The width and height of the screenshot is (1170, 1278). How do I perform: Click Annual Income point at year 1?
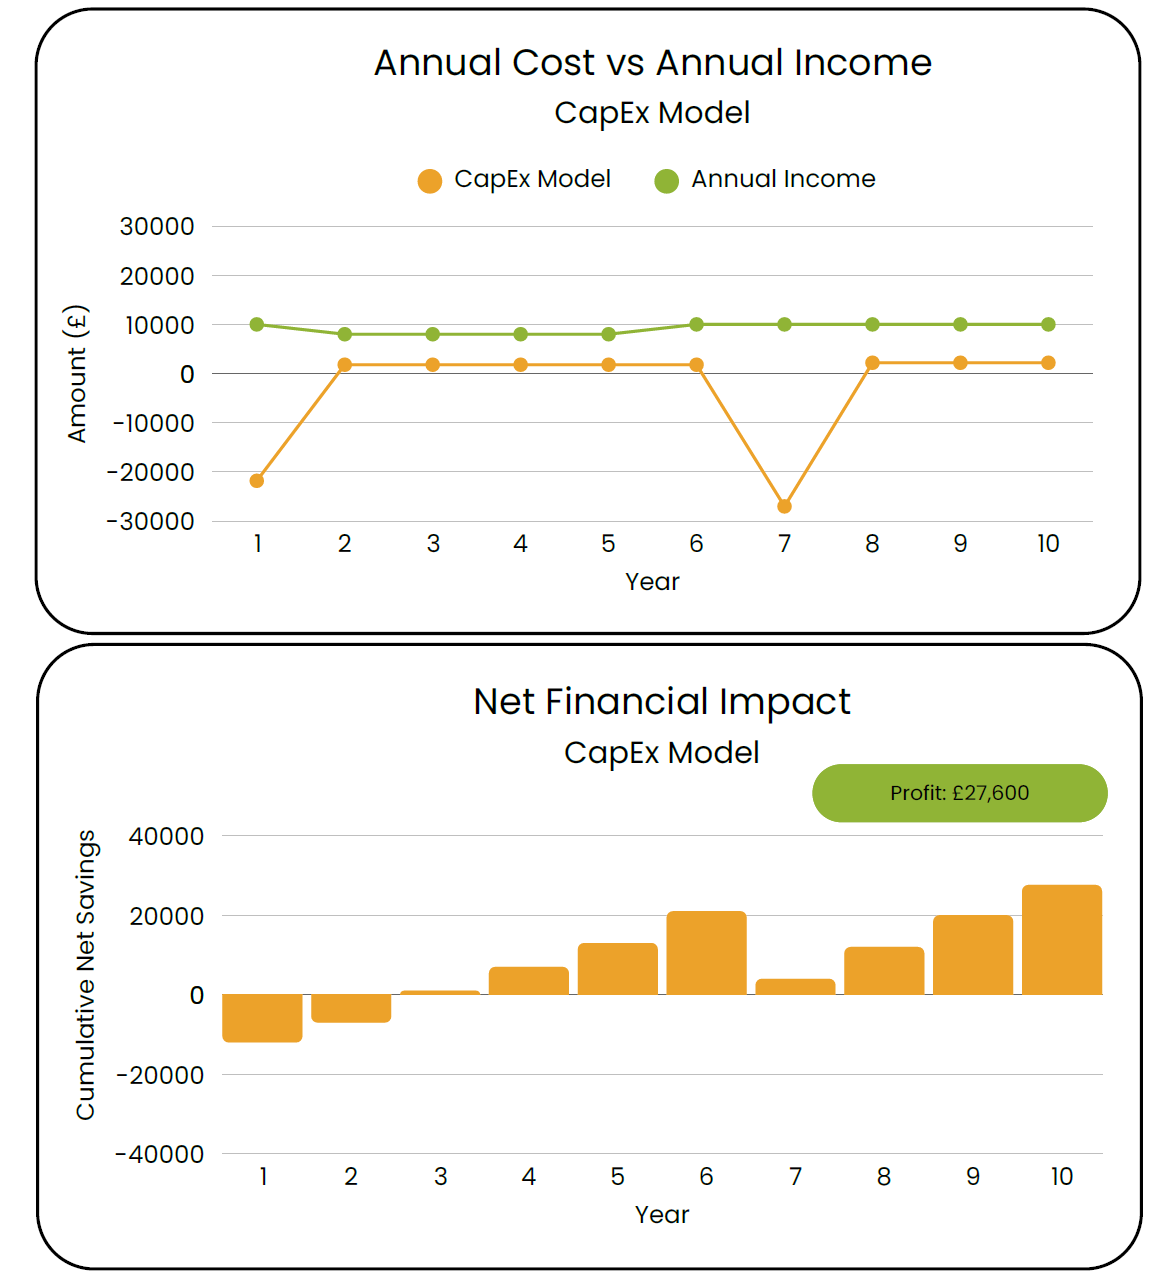coord(257,325)
